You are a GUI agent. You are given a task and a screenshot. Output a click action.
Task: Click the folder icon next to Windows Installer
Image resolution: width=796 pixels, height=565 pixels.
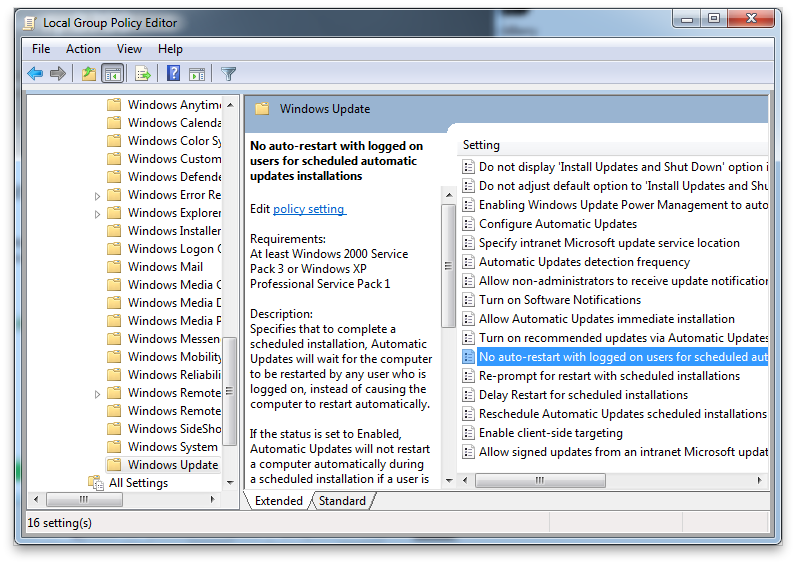pos(114,231)
